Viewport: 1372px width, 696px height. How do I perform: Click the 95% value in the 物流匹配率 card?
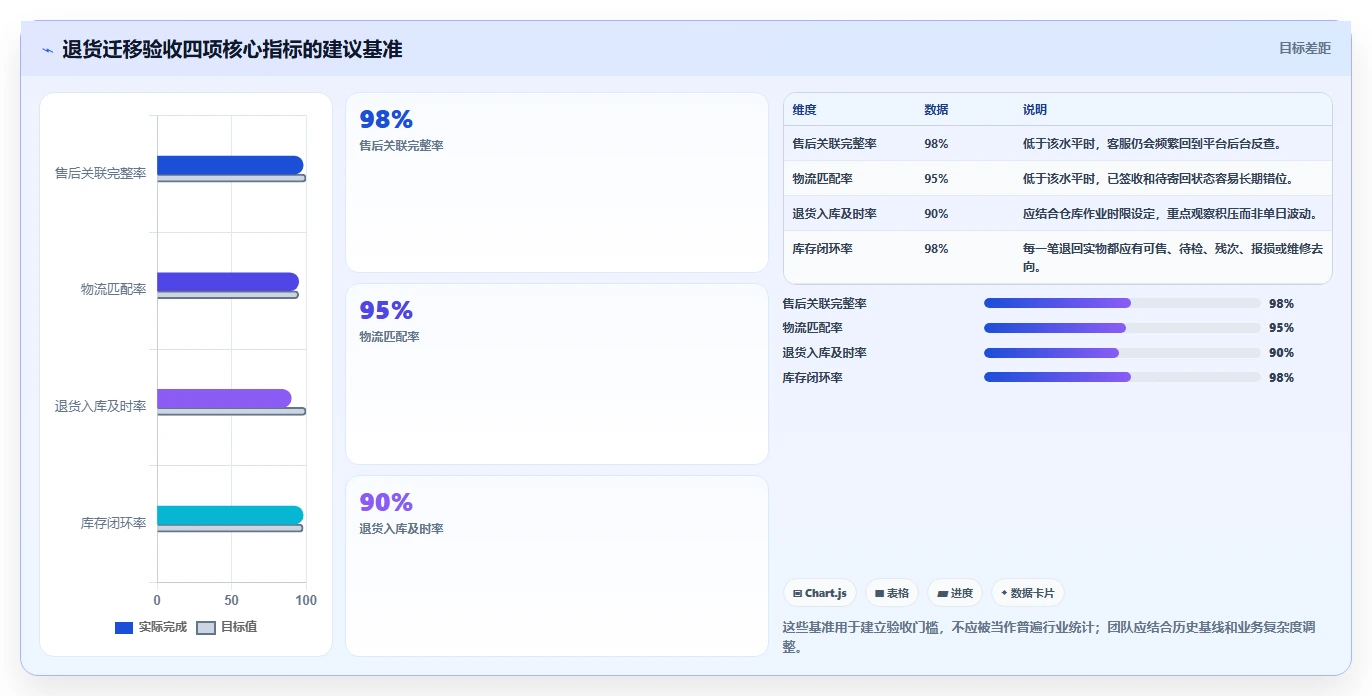(386, 311)
